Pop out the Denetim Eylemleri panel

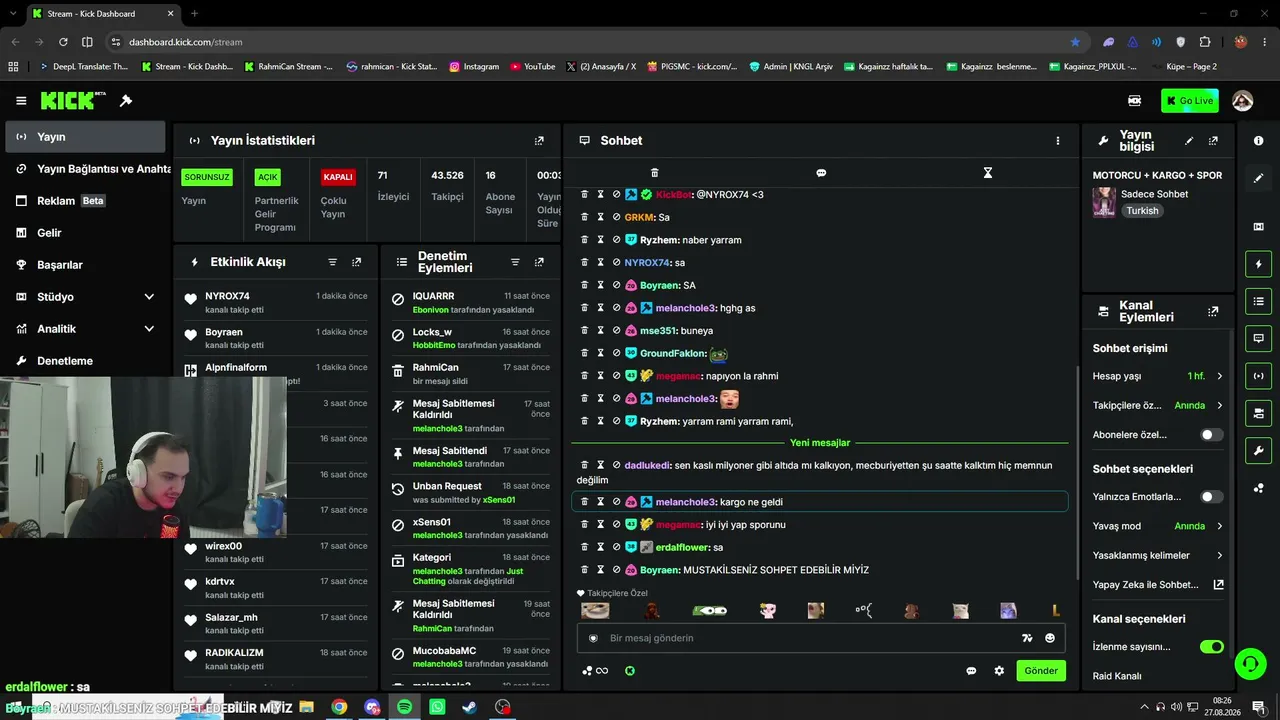click(539, 262)
